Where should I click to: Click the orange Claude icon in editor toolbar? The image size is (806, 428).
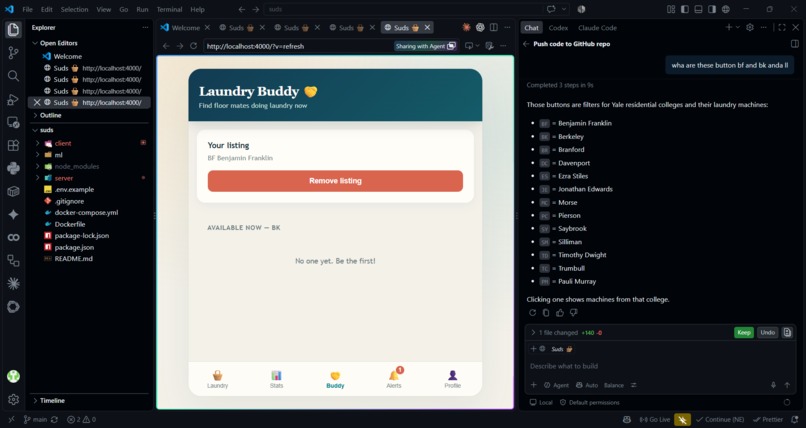pos(466,27)
